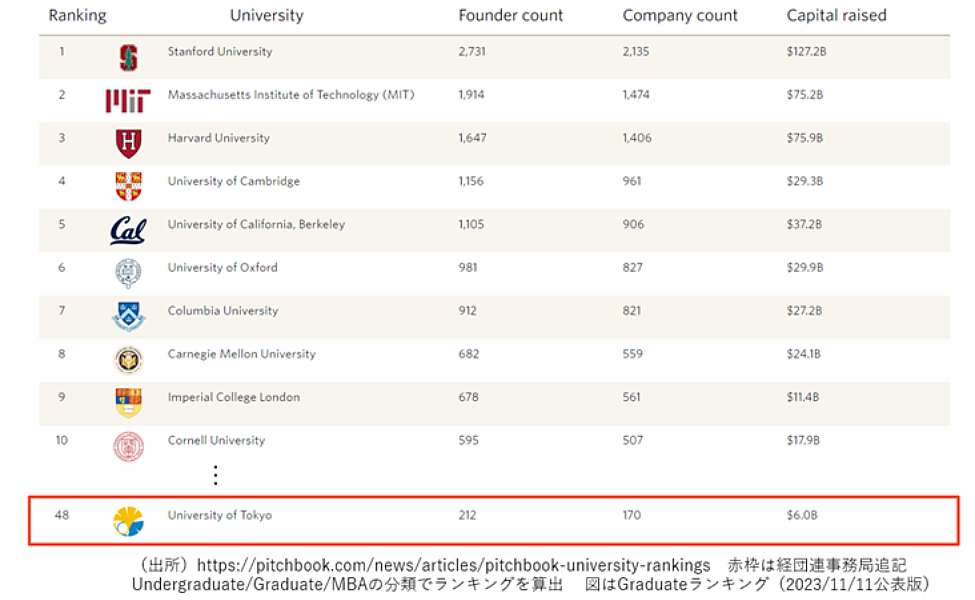
Task: Click Harvard's company count 1,406
Action: 637,138
